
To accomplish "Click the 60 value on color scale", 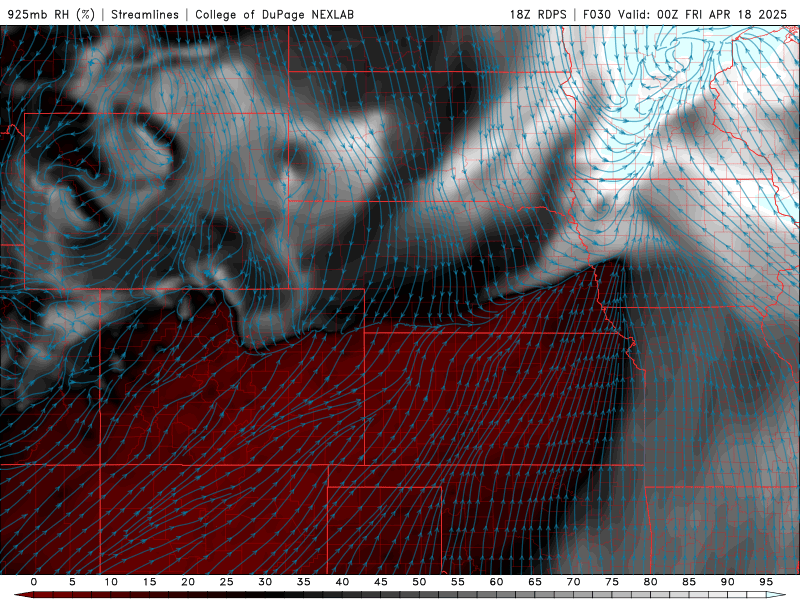I will (496, 582).
